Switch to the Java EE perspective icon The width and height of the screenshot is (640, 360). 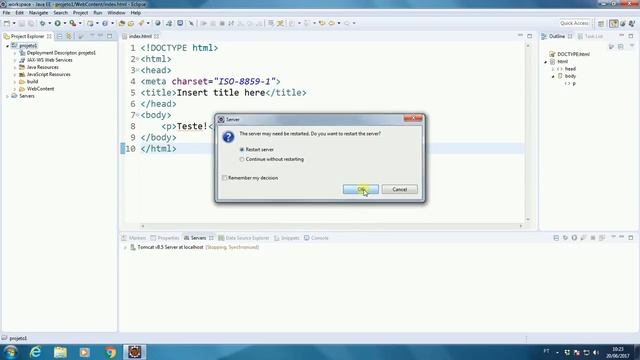coord(613,24)
